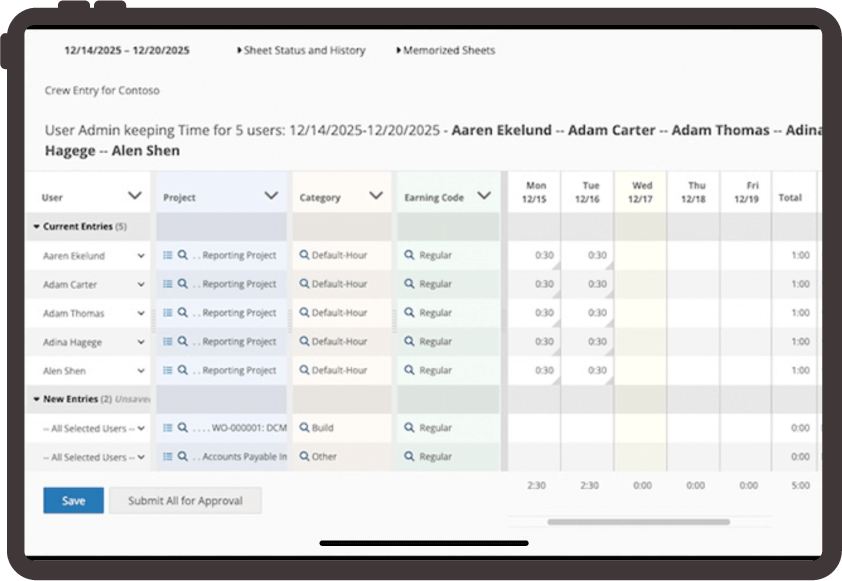Viewport: 842px width, 581px height.
Task: Open the User column dropdown
Action: click(135, 196)
